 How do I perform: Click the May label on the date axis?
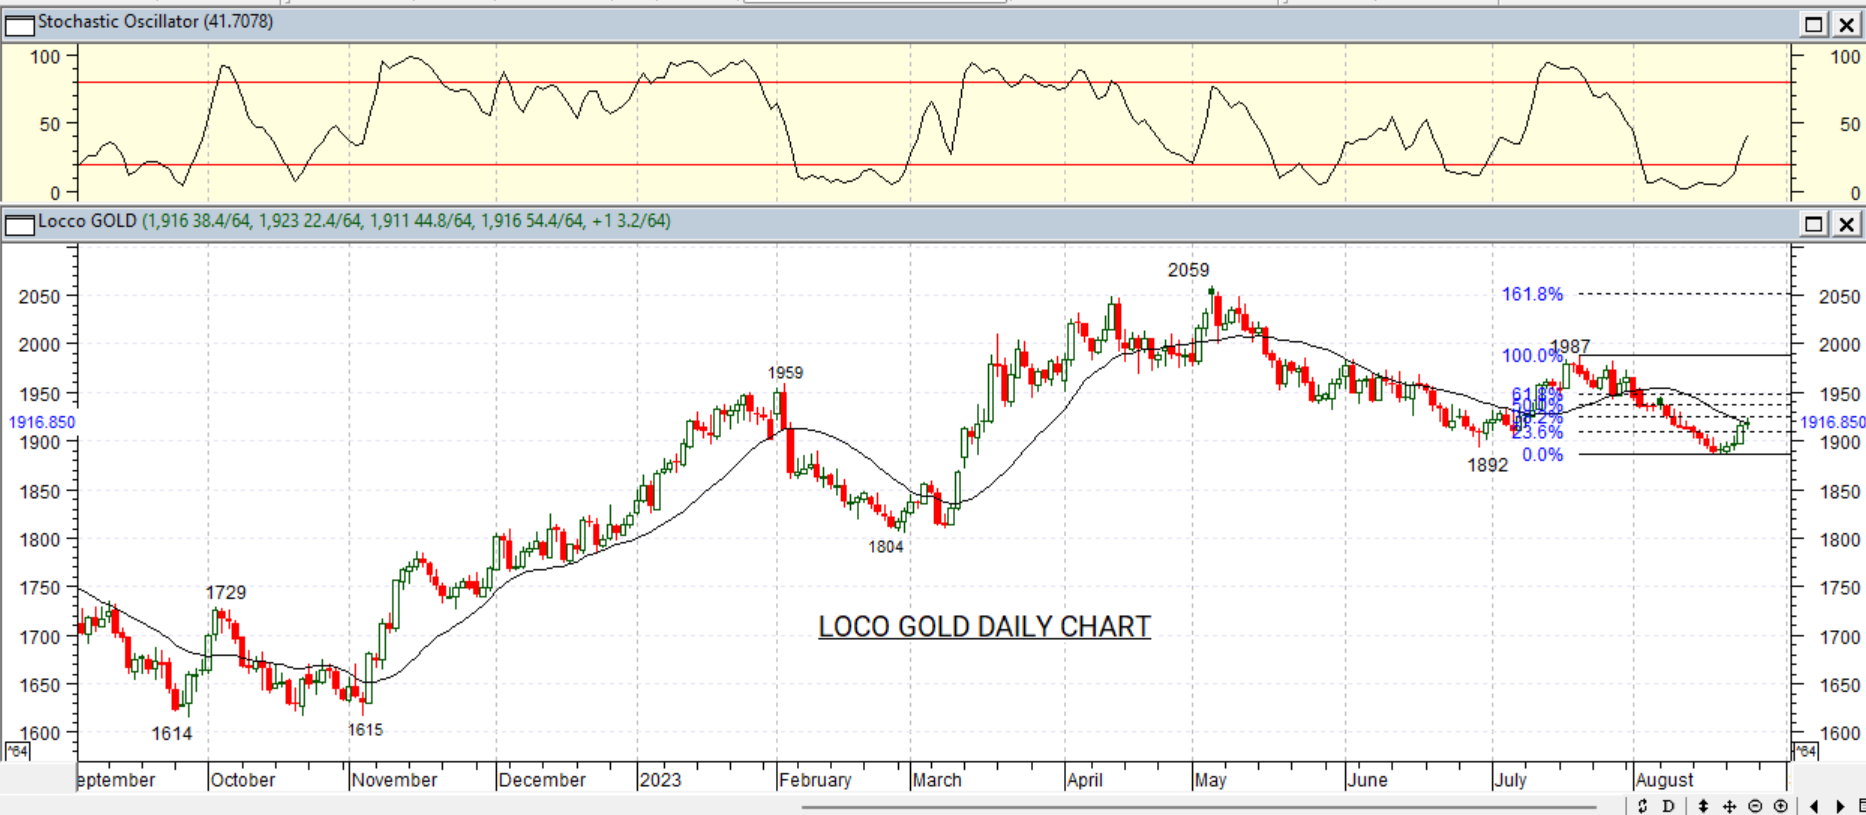point(1210,780)
